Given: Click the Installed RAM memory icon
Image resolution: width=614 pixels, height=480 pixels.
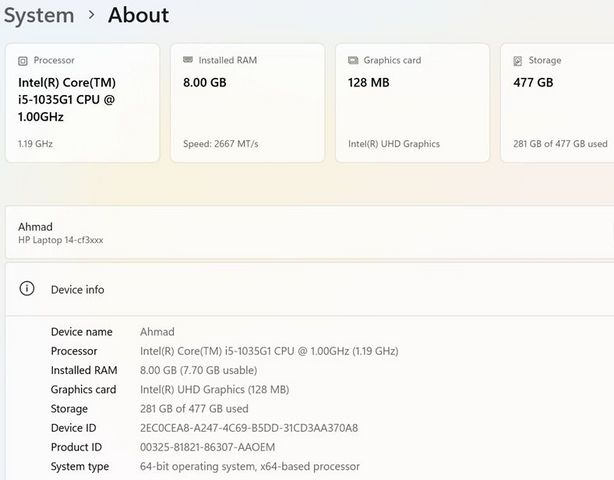Looking at the screenshot, I should point(188,60).
